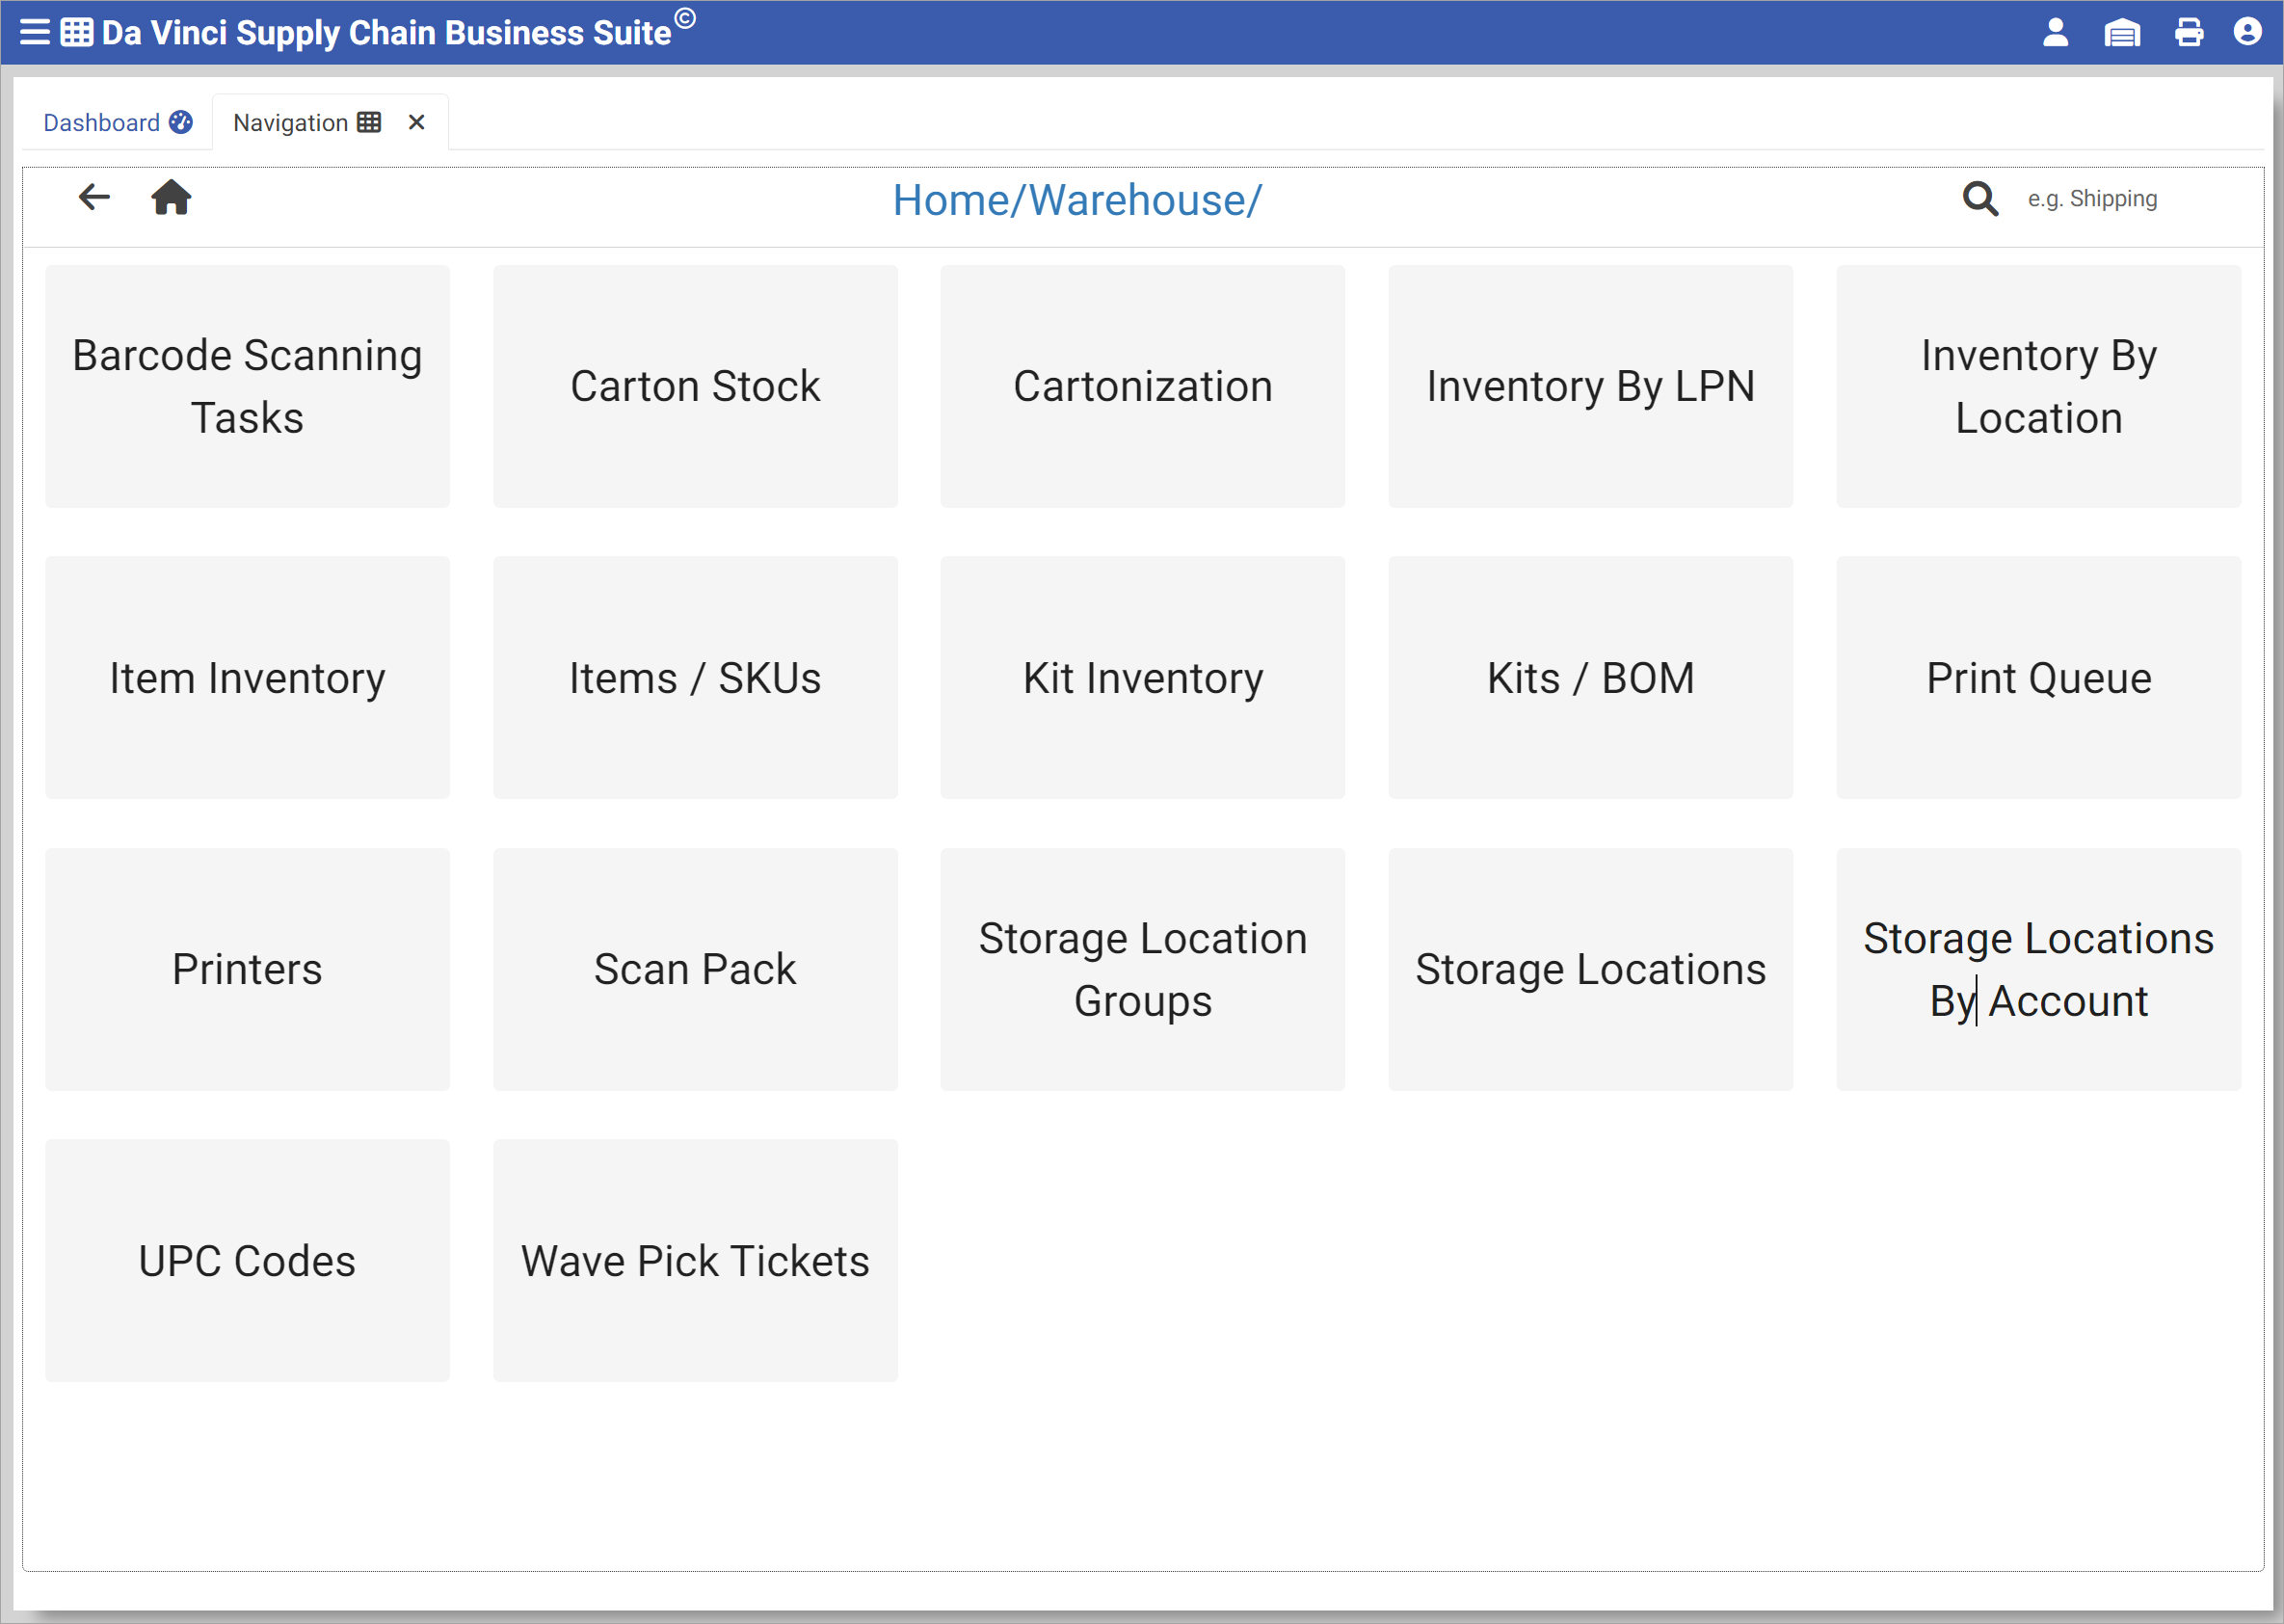Navigate back using the arrow icon
The width and height of the screenshot is (2284, 1624).
94,197
